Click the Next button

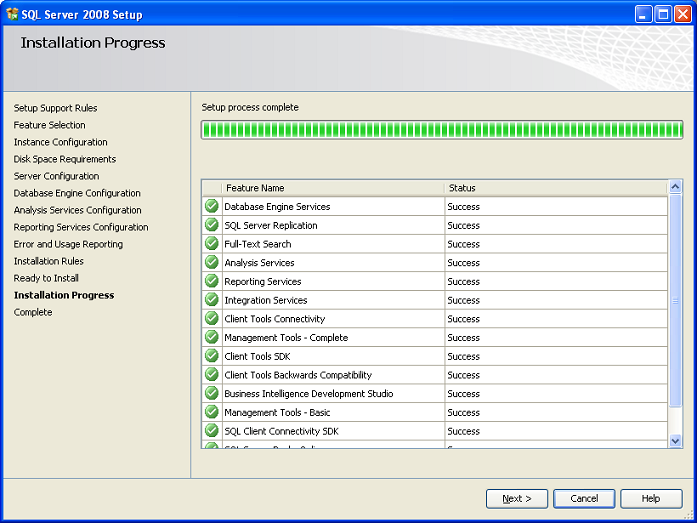(x=517, y=499)
